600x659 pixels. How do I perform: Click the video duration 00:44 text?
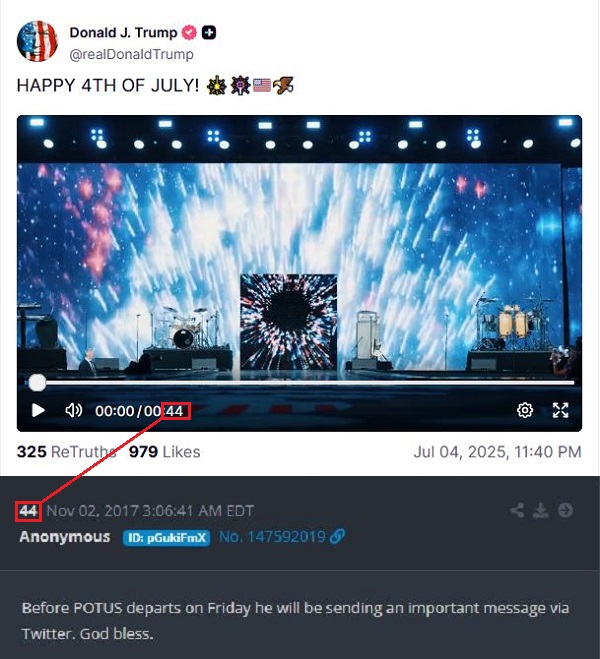coord(163,411)
